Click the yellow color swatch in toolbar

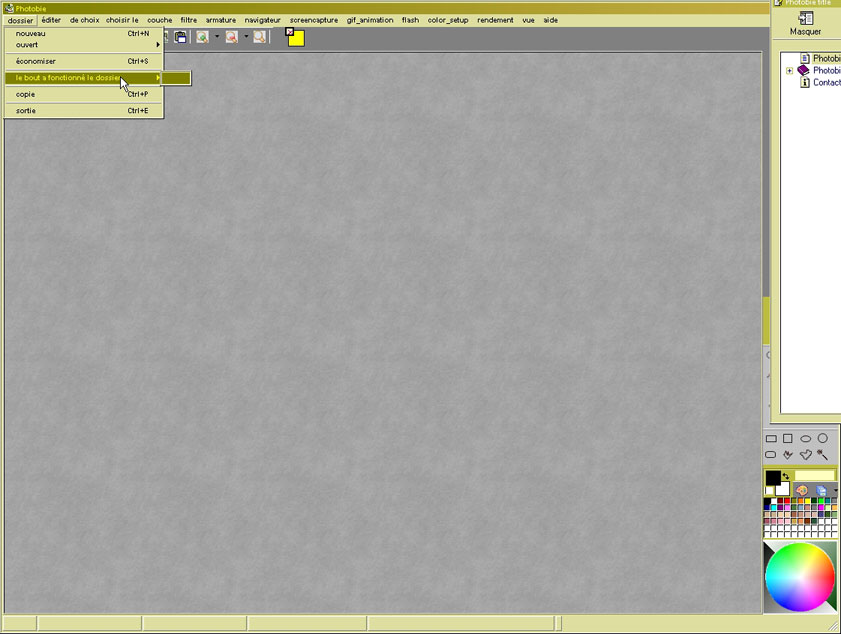[296, 38]
